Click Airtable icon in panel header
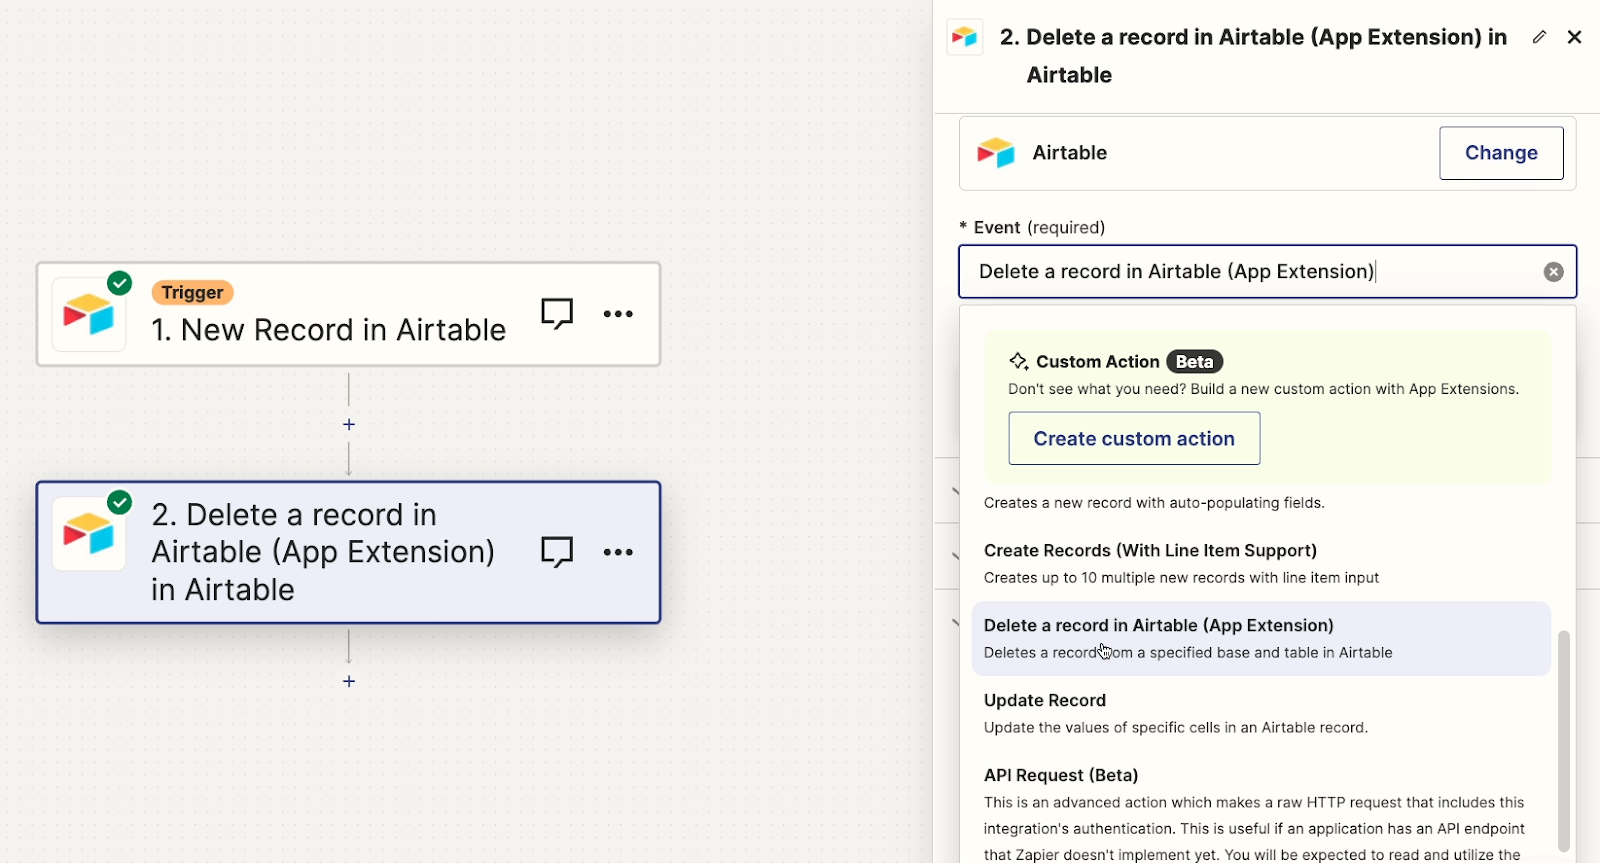1600x863 pixels. pyautogui.click(x=965, y=37)
